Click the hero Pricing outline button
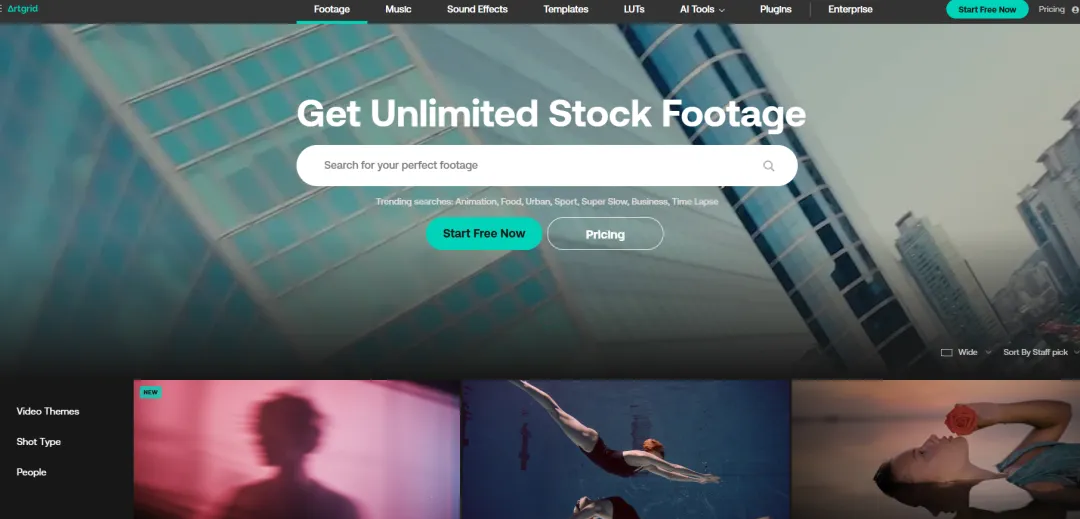The image size is (1080, 519). tap(605, 234)
